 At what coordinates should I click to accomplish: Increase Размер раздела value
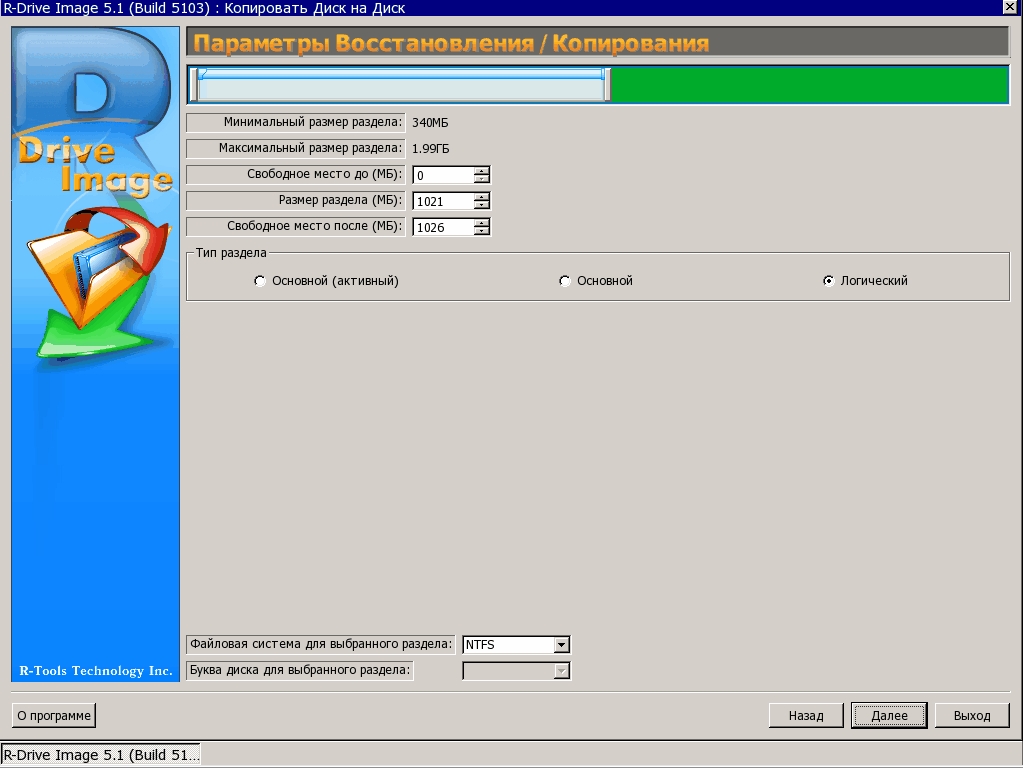pos(481,197)
